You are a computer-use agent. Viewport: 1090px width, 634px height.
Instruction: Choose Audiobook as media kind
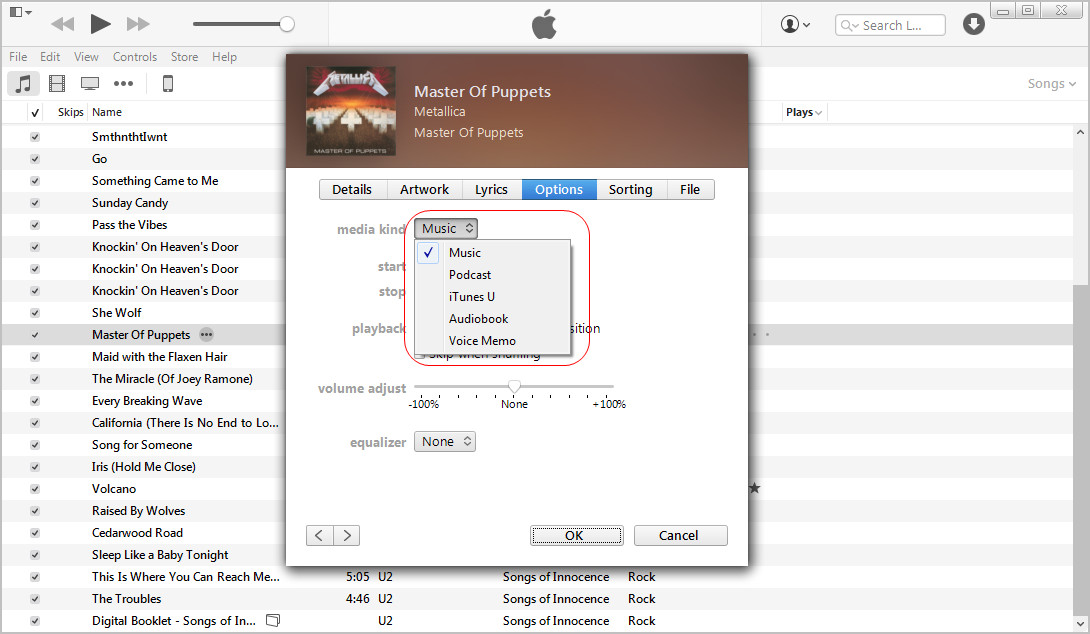492,319
